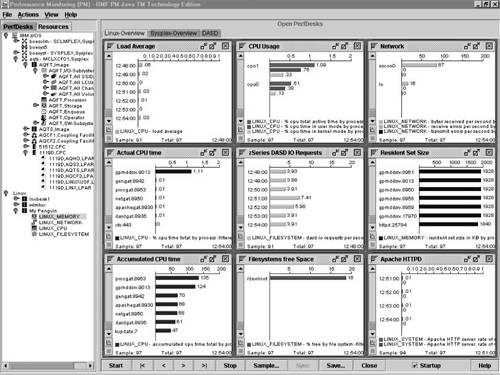Click the larger resize icon in Actual CPU time header
This screenshot has width=500, height=375.
(212, 152)
